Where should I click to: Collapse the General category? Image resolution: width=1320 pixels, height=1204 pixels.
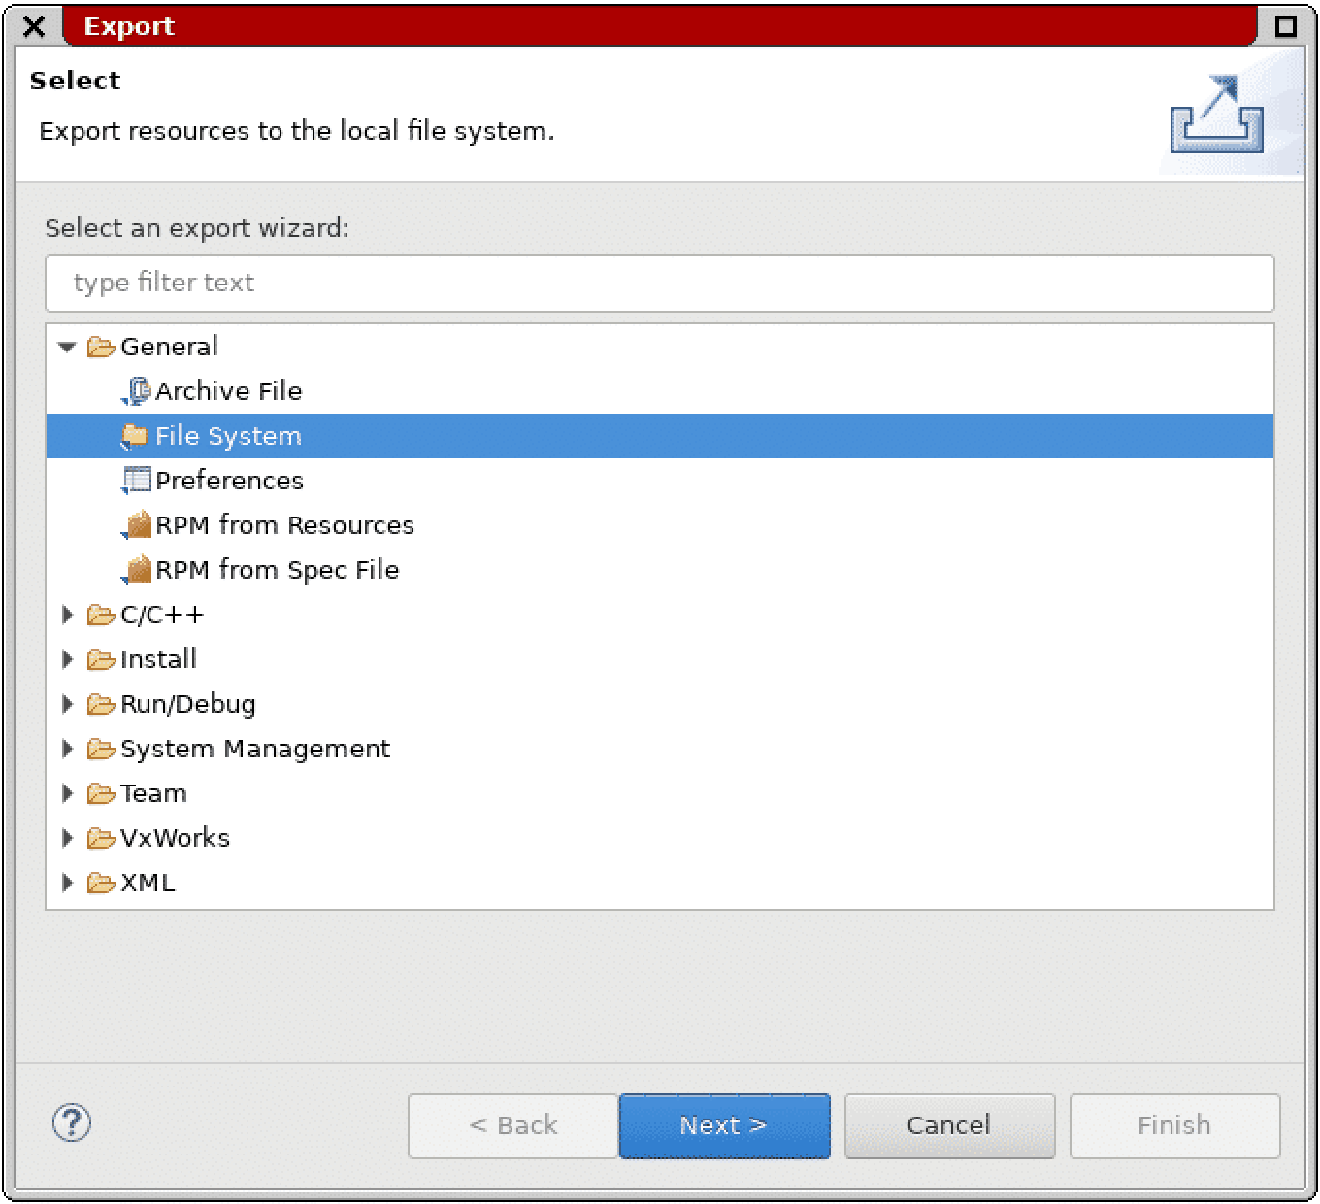pyautogui.click(x=67, y=346)
